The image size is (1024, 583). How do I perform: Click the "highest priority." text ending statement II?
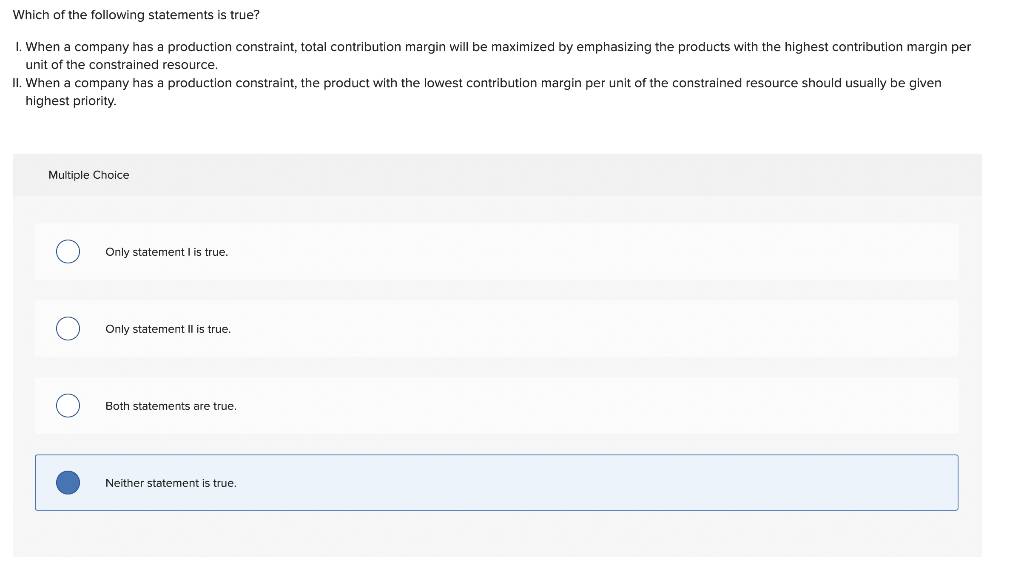point(70,101)
